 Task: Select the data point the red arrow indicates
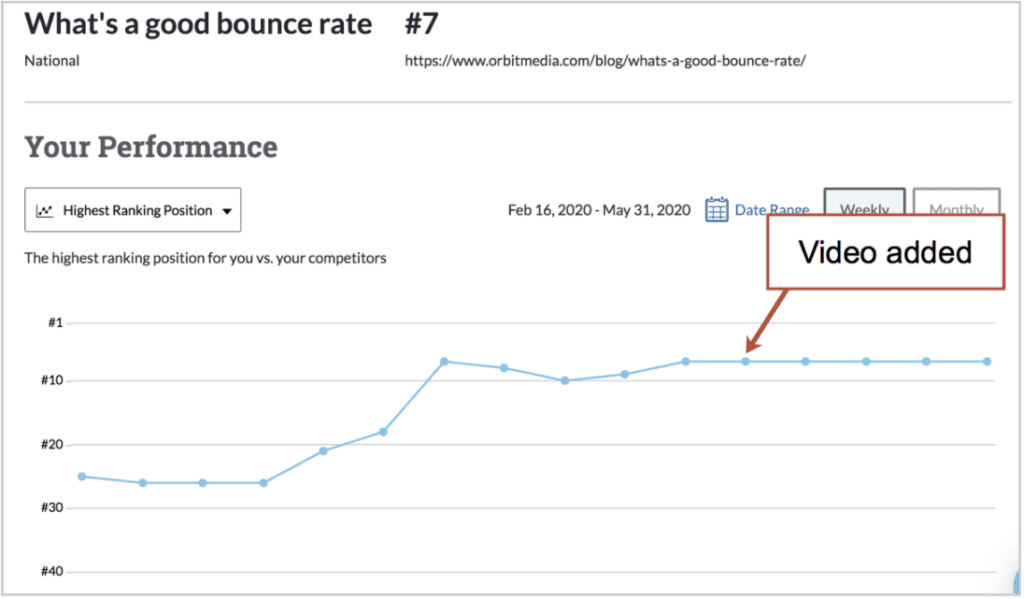[745, 361]
